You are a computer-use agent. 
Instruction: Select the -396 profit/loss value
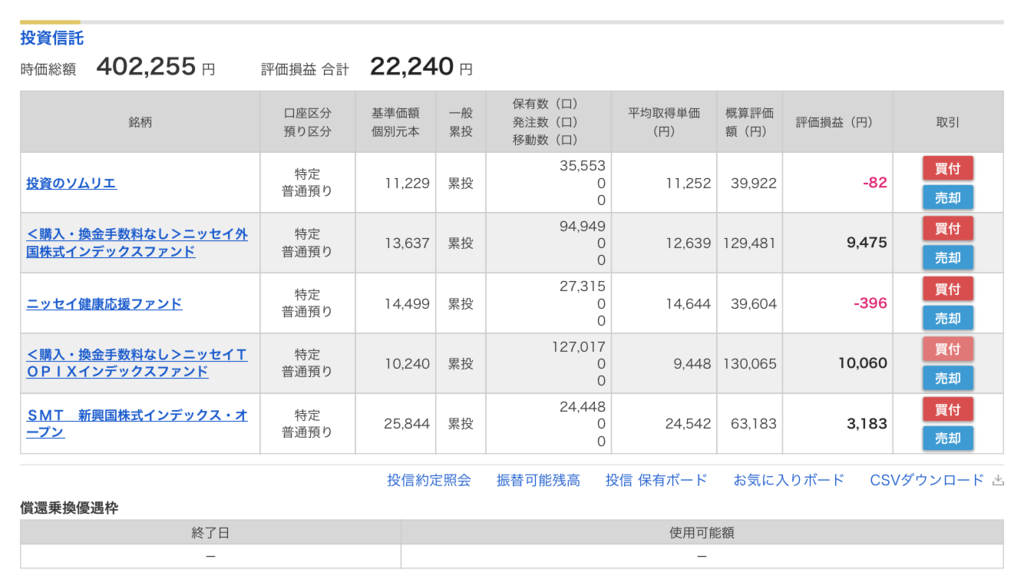coord(870,303)
